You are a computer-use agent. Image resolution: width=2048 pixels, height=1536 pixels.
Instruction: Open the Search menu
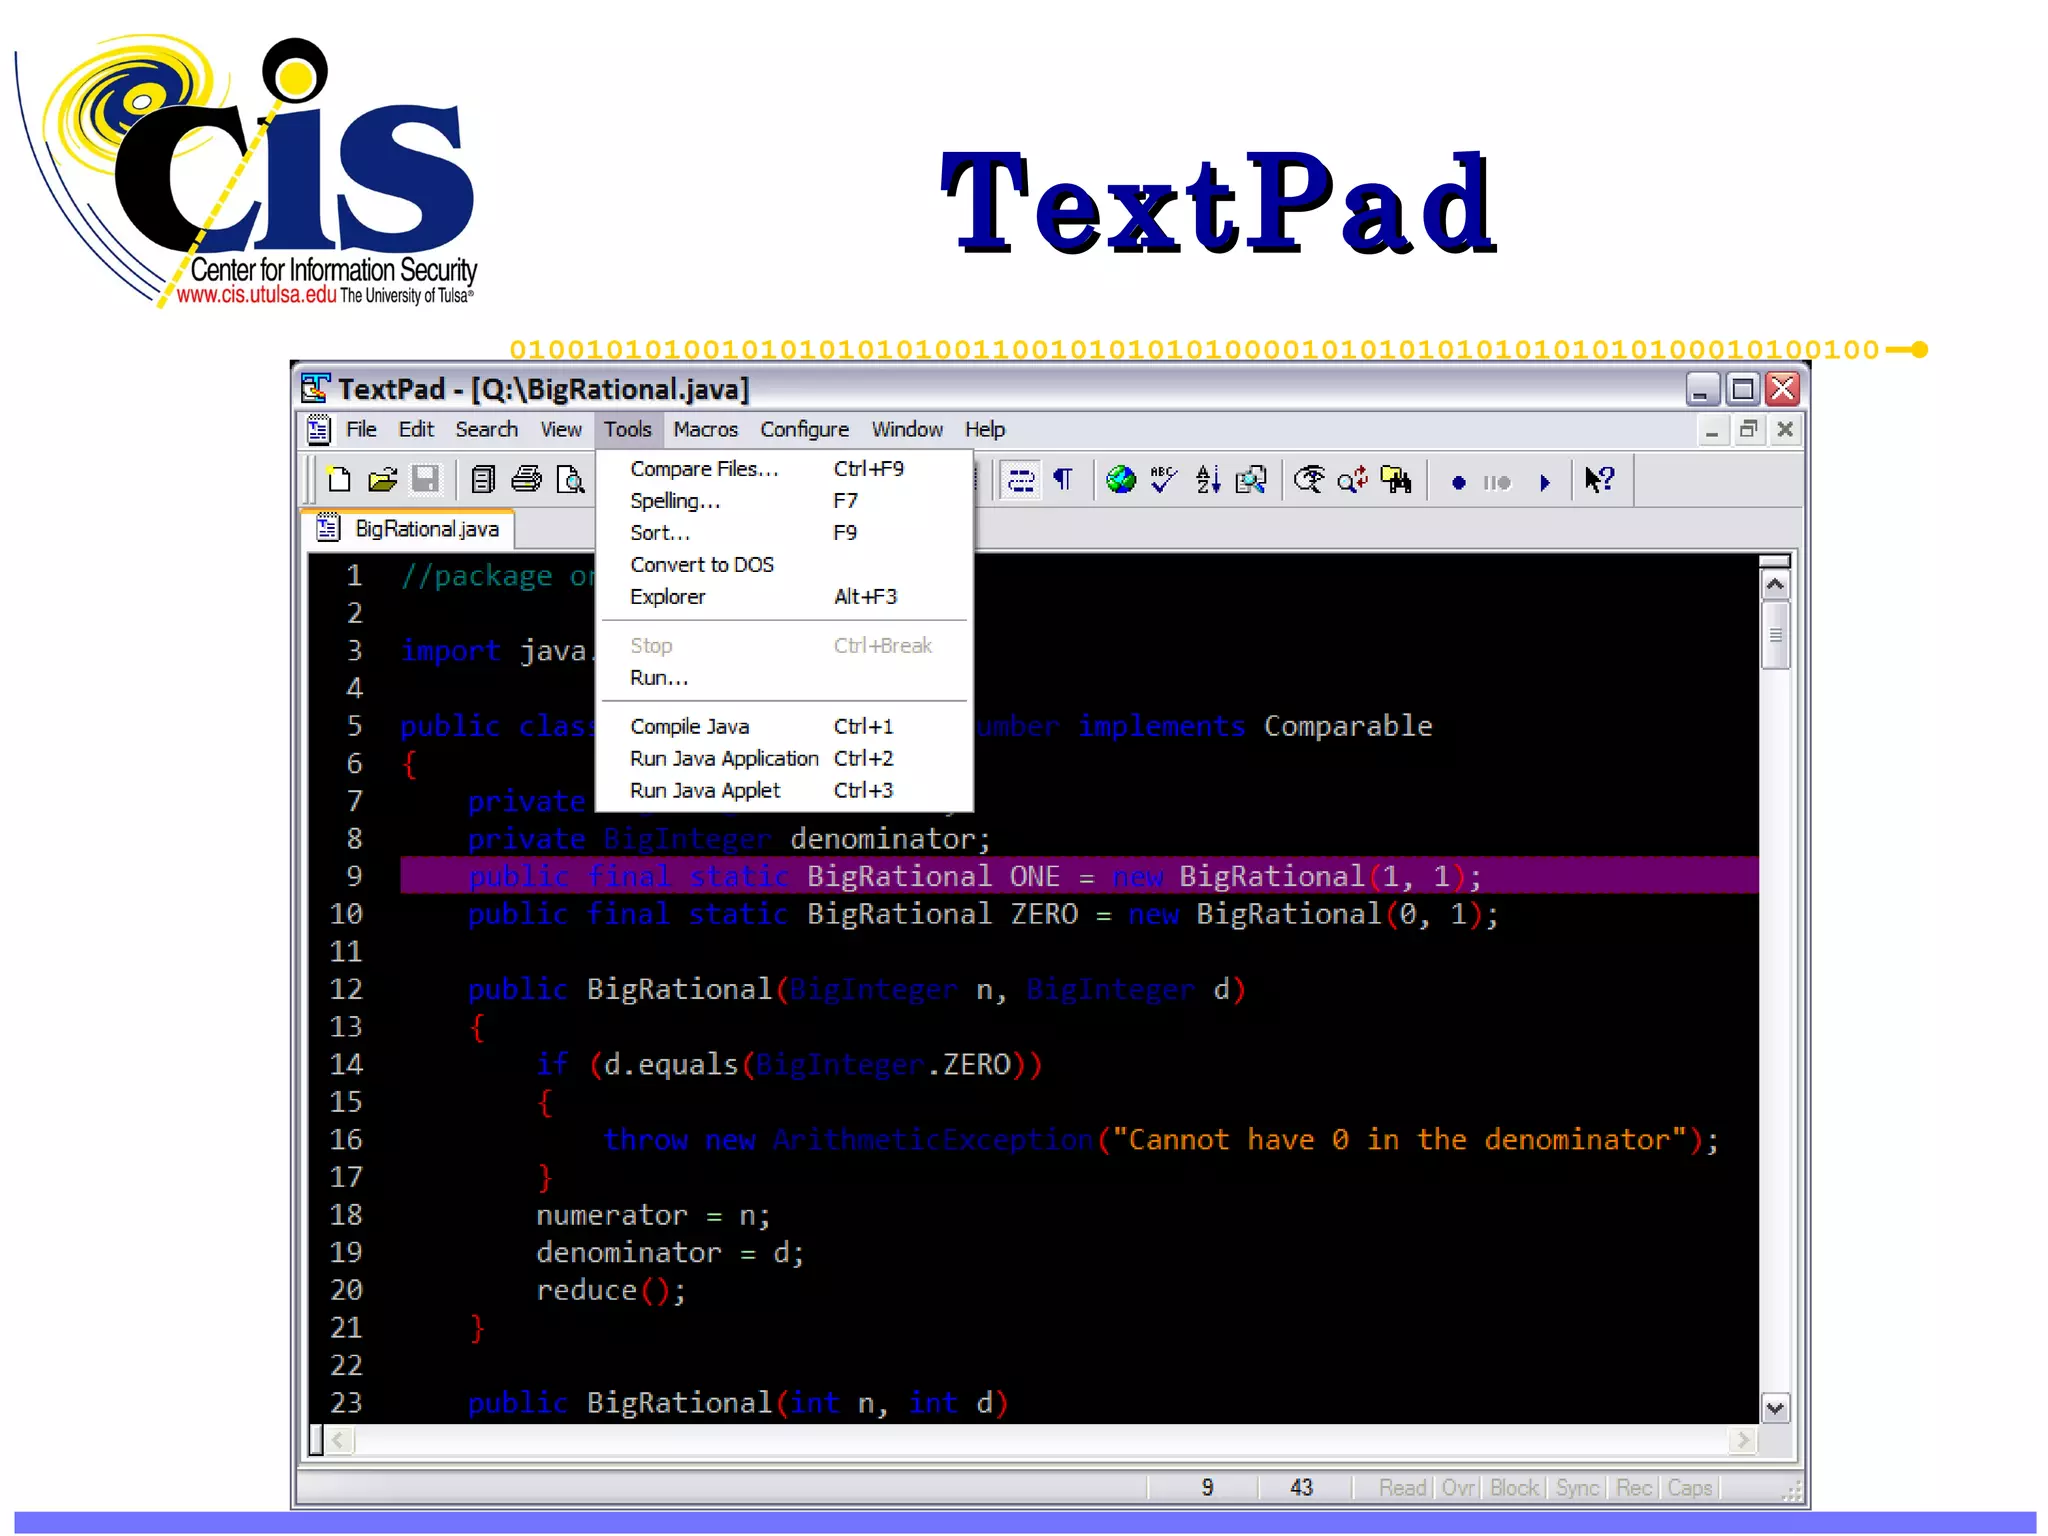pos(487,430)
